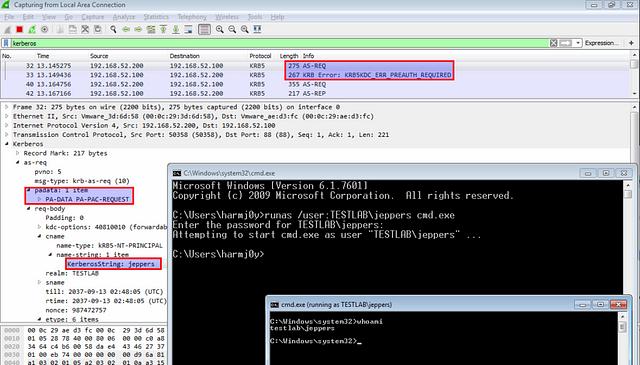Zoom out the main window text
Image resolution: width=640 pixels, height=365 pixels.
coord(232,29)
